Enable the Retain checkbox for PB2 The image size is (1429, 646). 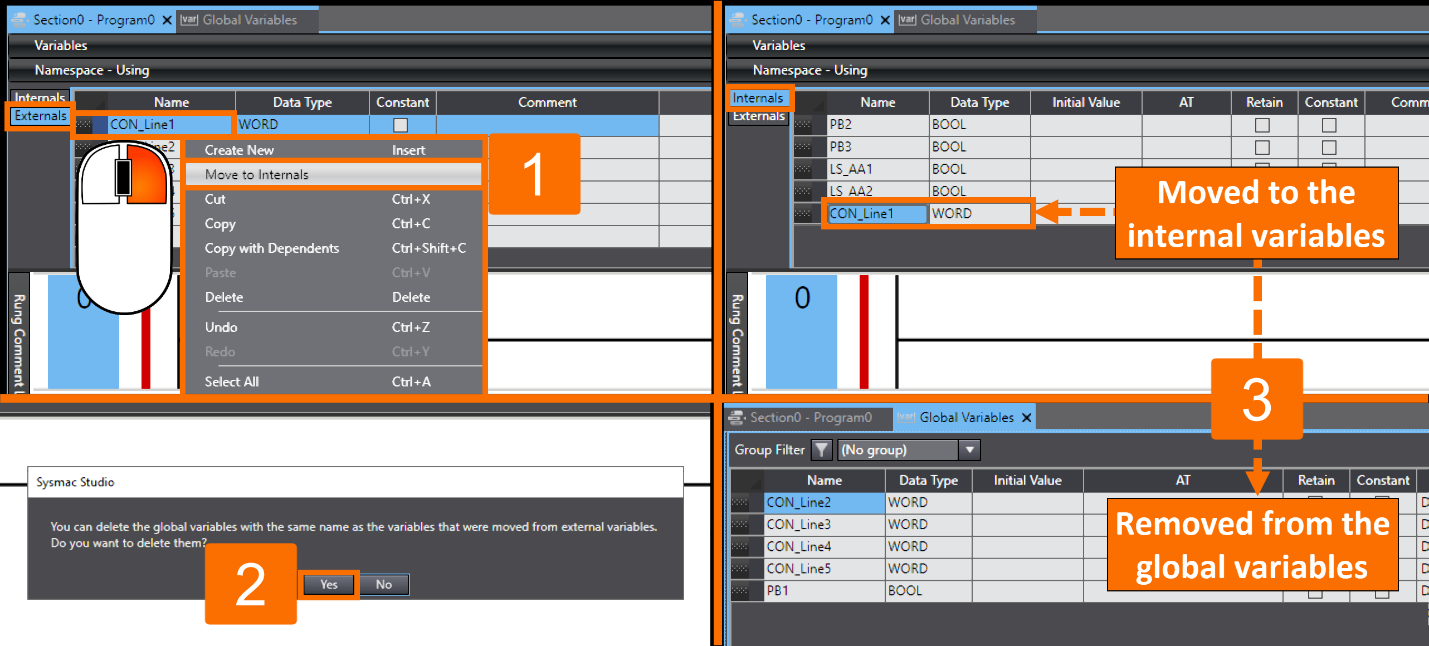click(1263, 124)
